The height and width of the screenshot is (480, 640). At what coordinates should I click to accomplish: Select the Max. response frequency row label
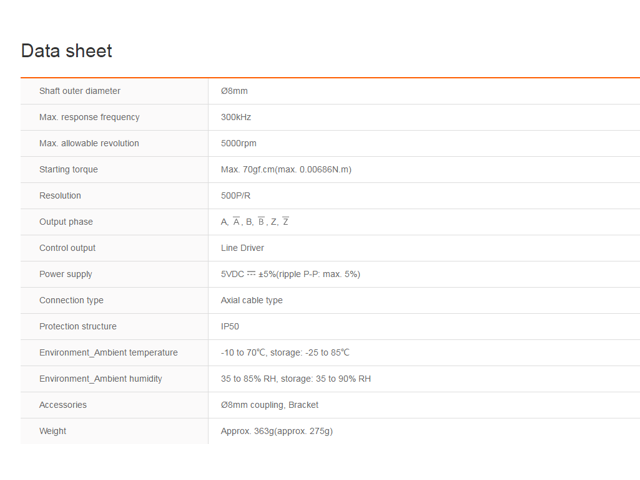click(89, 117)
